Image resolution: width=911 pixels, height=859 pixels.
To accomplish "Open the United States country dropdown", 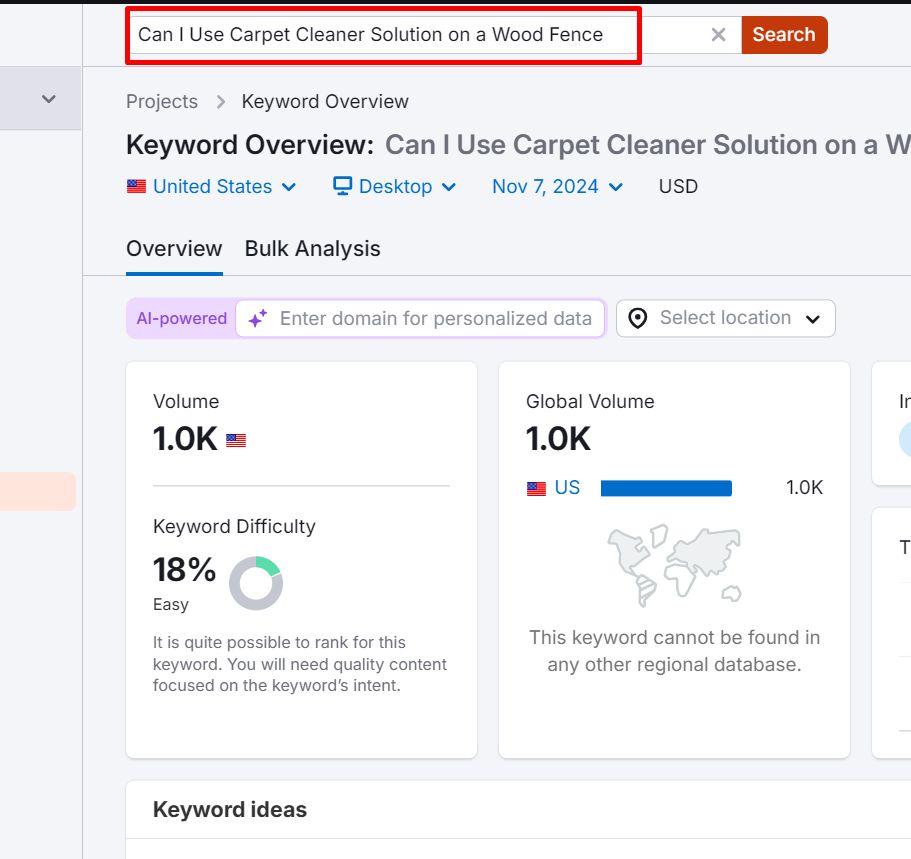I will click(x=212, y=187).
